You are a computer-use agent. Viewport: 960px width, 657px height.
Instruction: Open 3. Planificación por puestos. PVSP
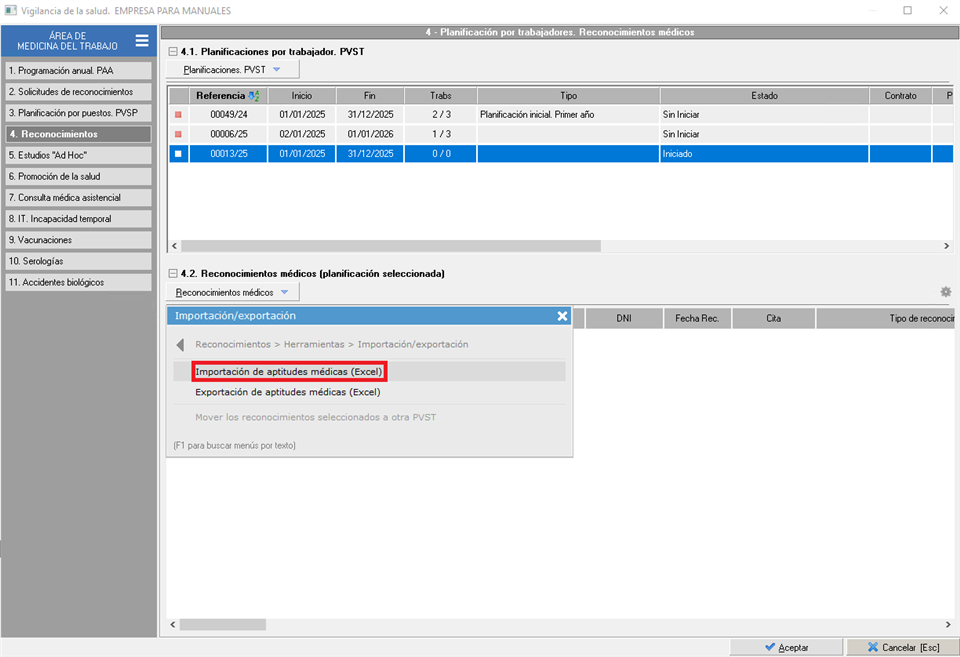78,113
